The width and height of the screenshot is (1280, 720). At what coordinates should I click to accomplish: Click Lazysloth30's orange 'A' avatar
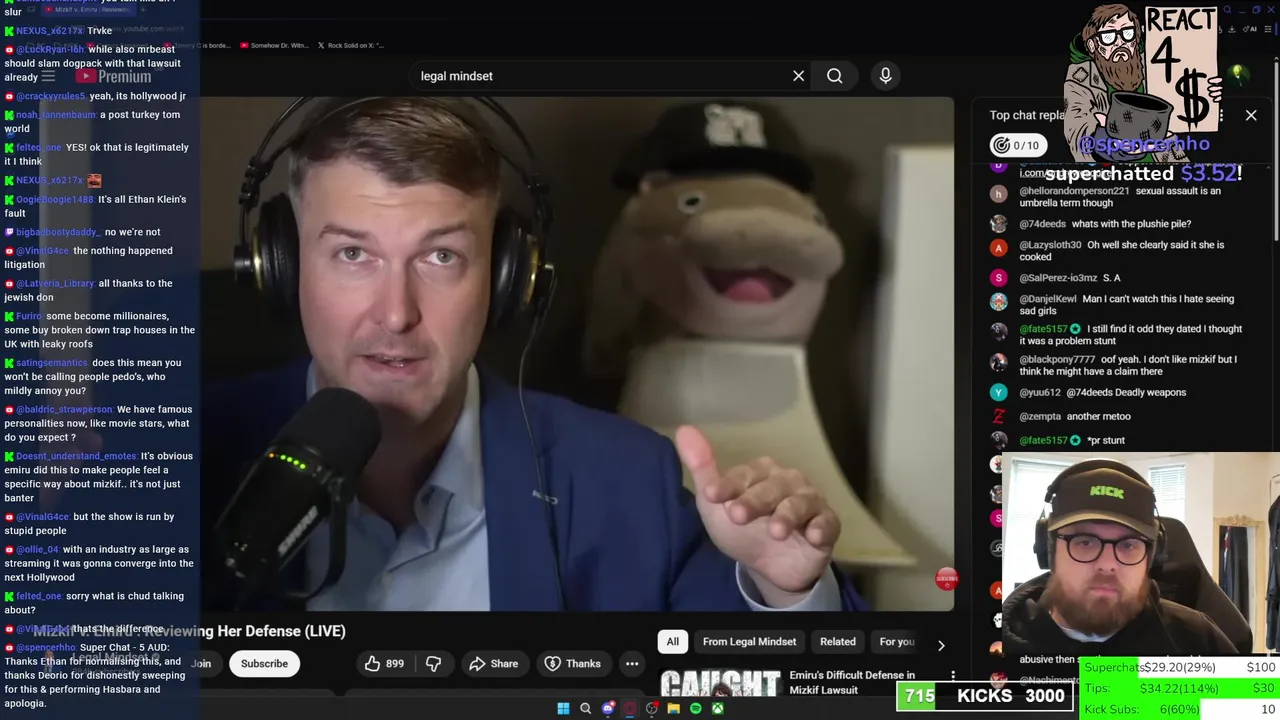[998, 248]
